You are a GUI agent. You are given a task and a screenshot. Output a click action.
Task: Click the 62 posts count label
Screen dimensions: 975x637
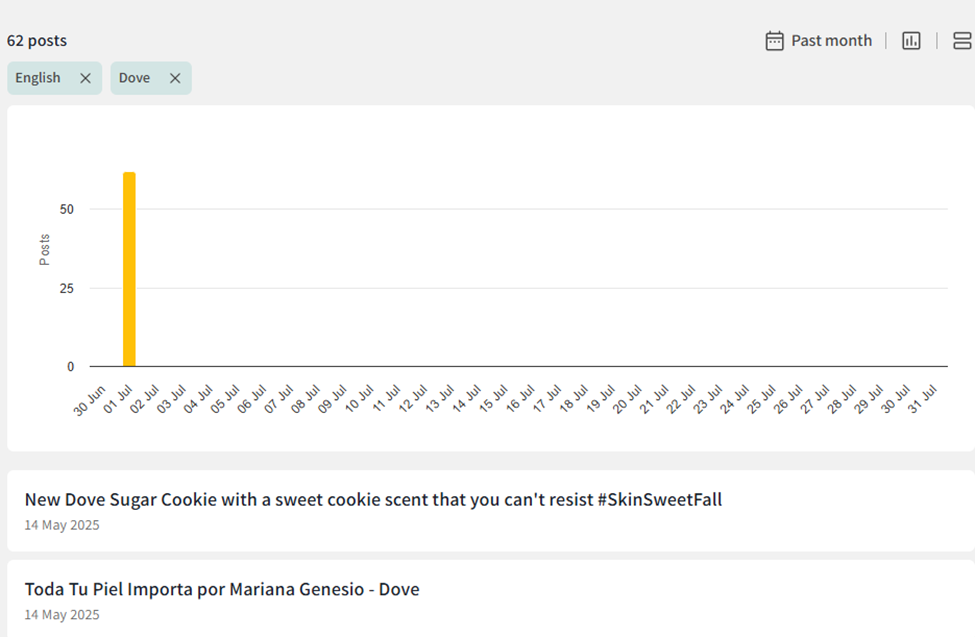coord(37,41)
